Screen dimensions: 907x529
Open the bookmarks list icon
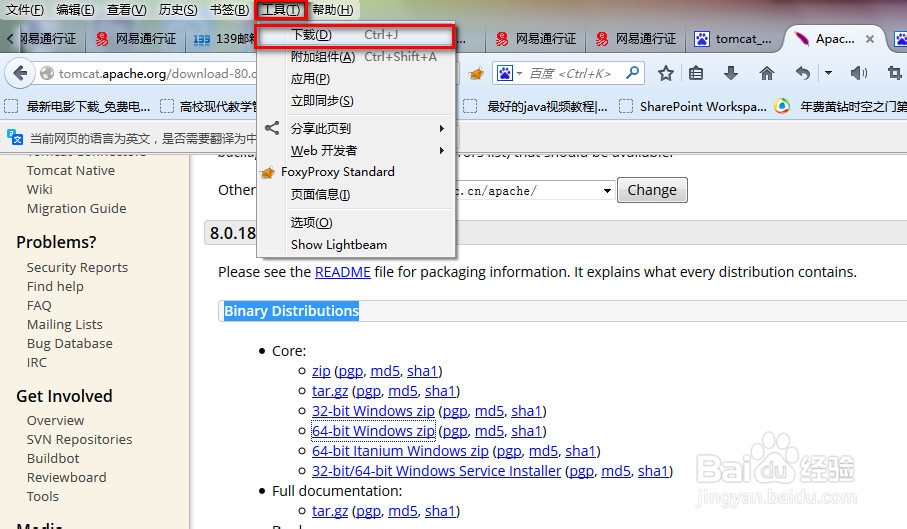(696, 73)
